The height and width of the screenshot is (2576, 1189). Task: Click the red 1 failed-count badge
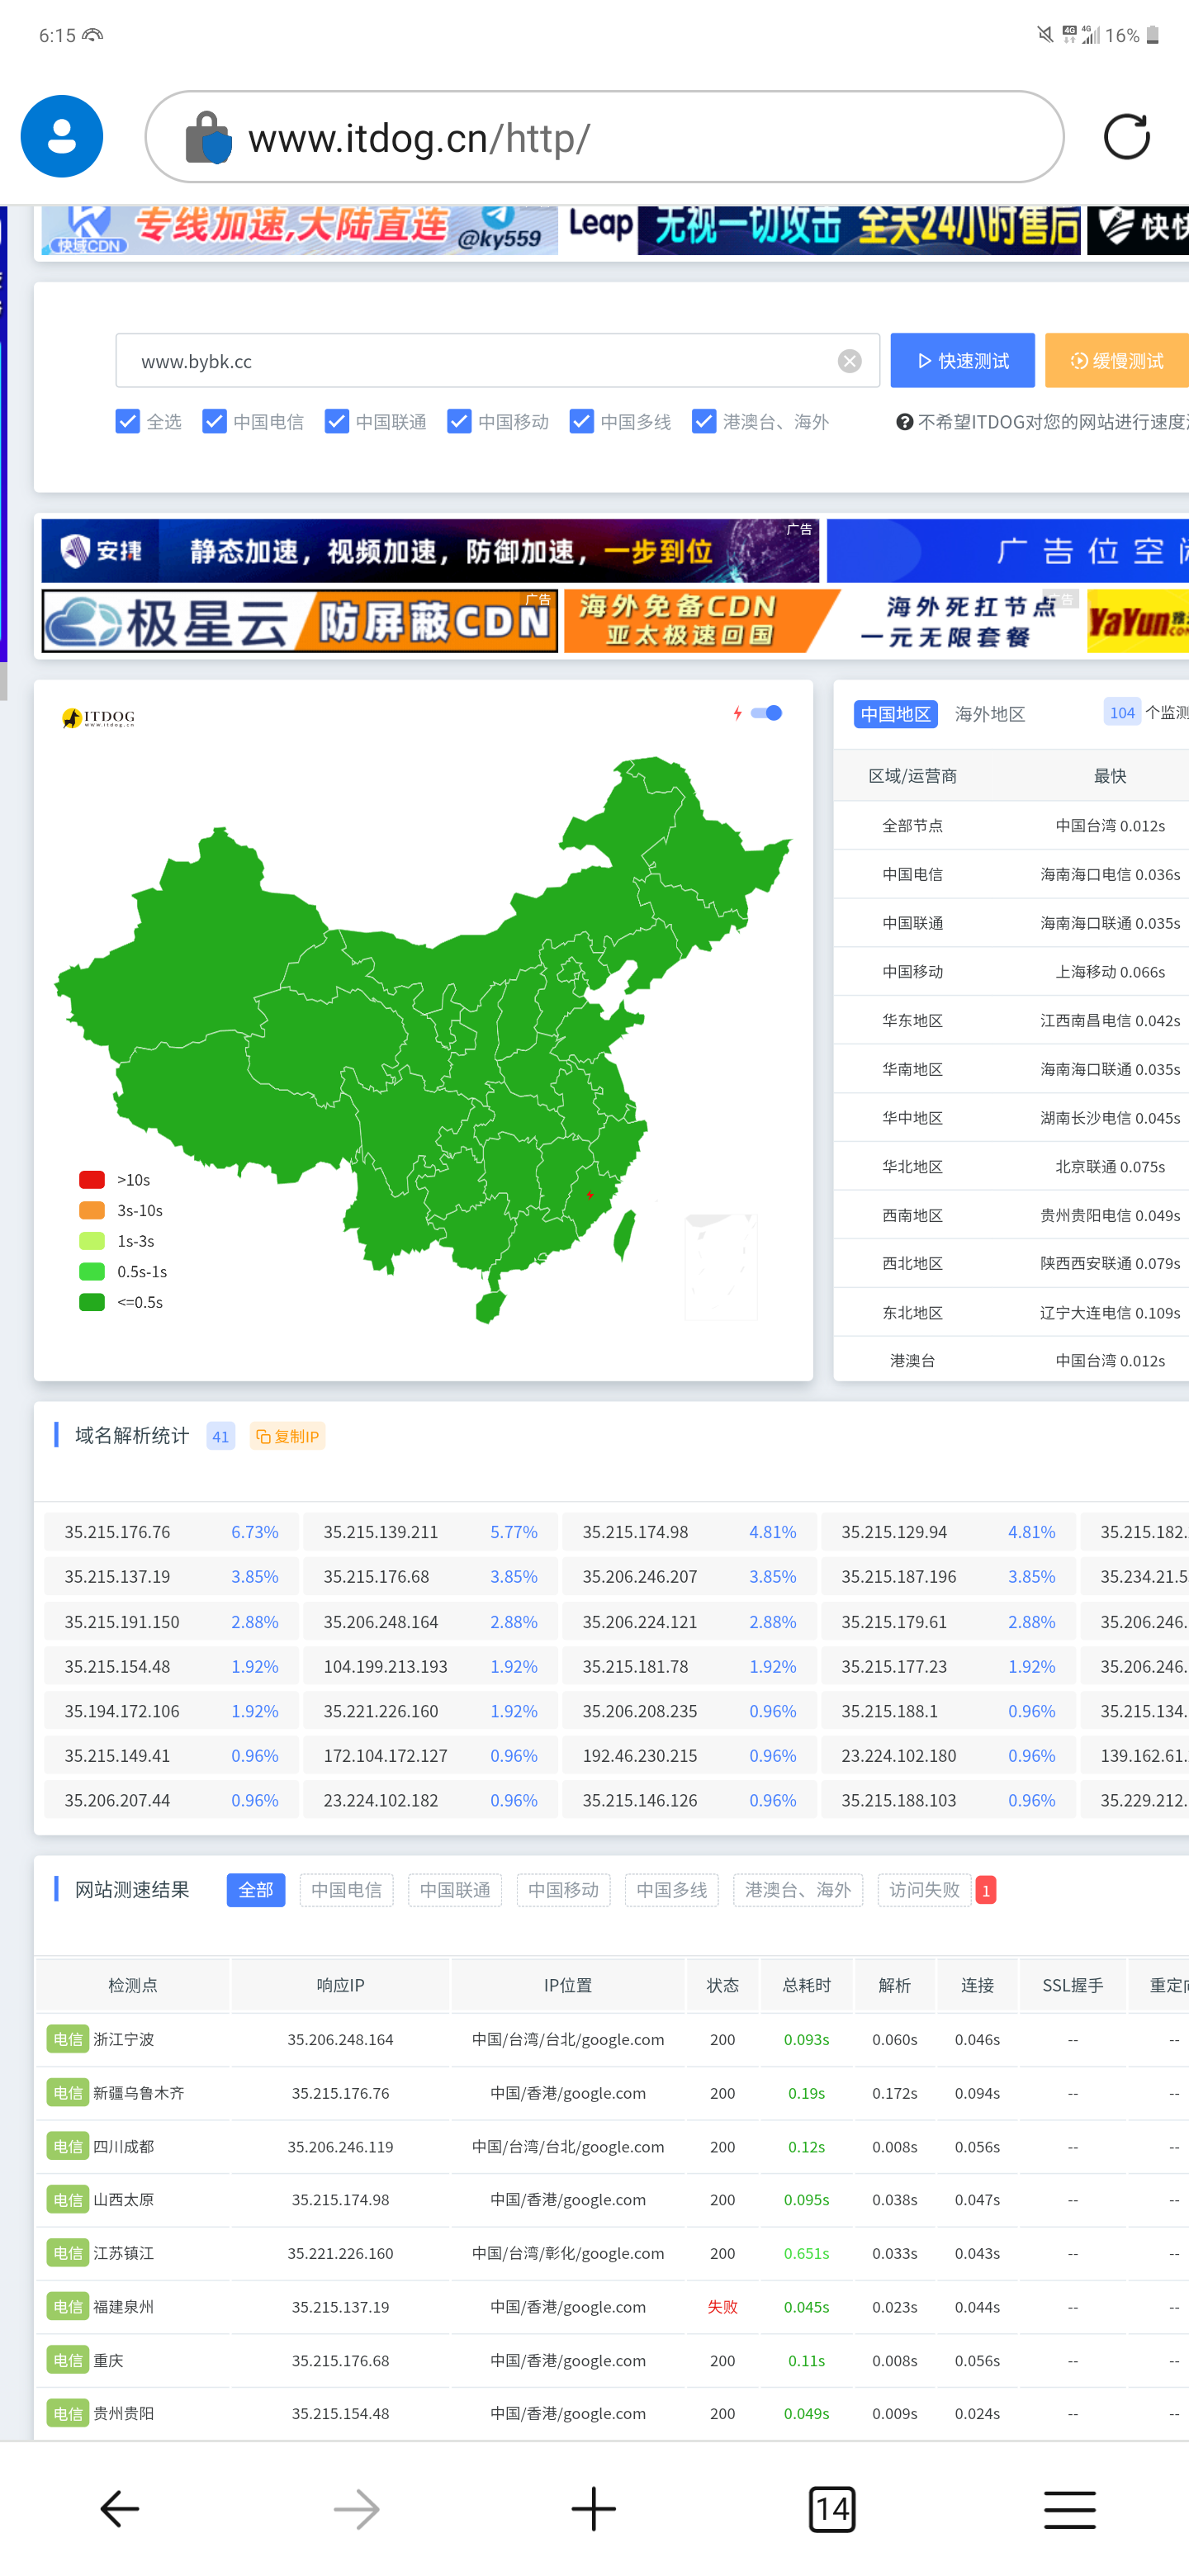986,1890
